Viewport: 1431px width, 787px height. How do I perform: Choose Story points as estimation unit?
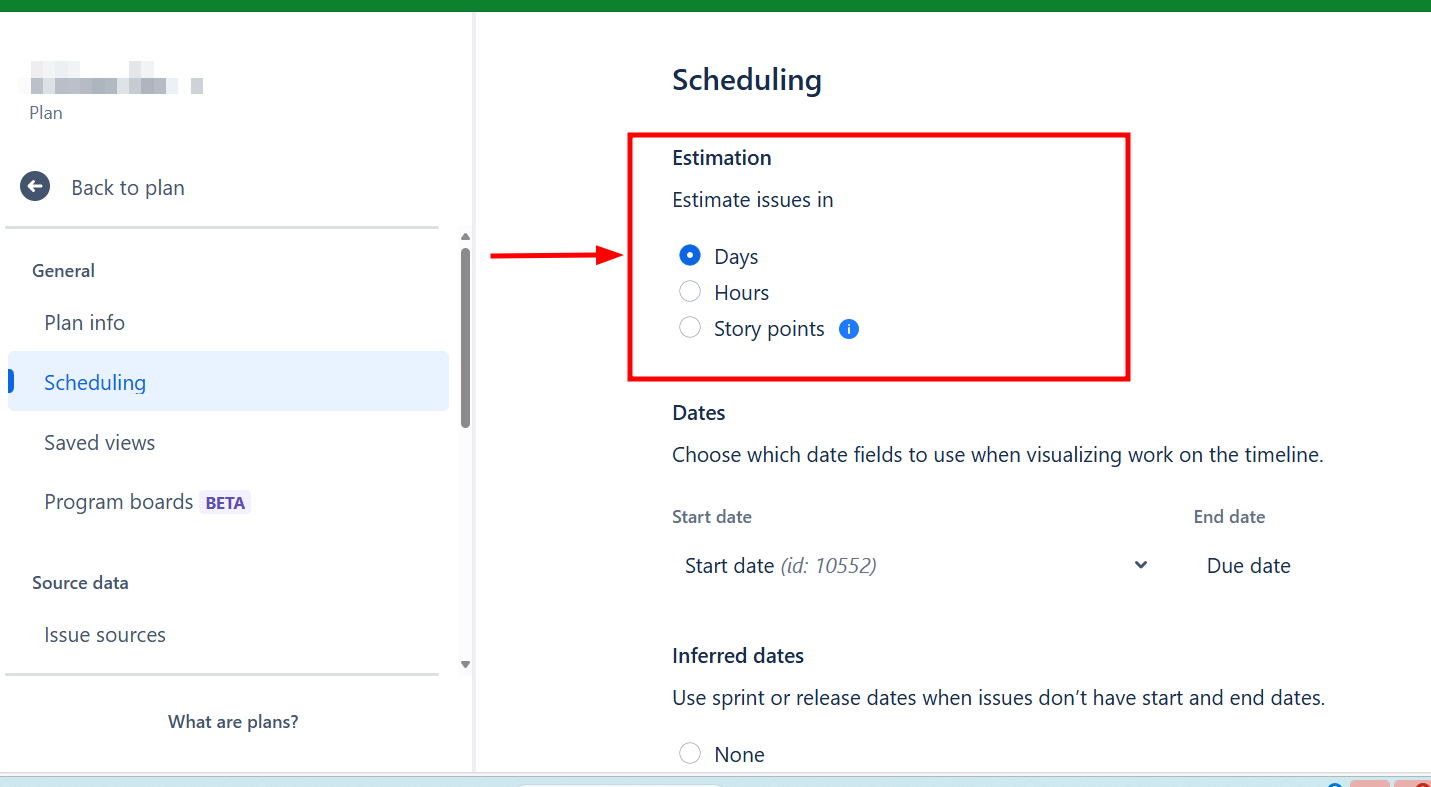point(690,328)
